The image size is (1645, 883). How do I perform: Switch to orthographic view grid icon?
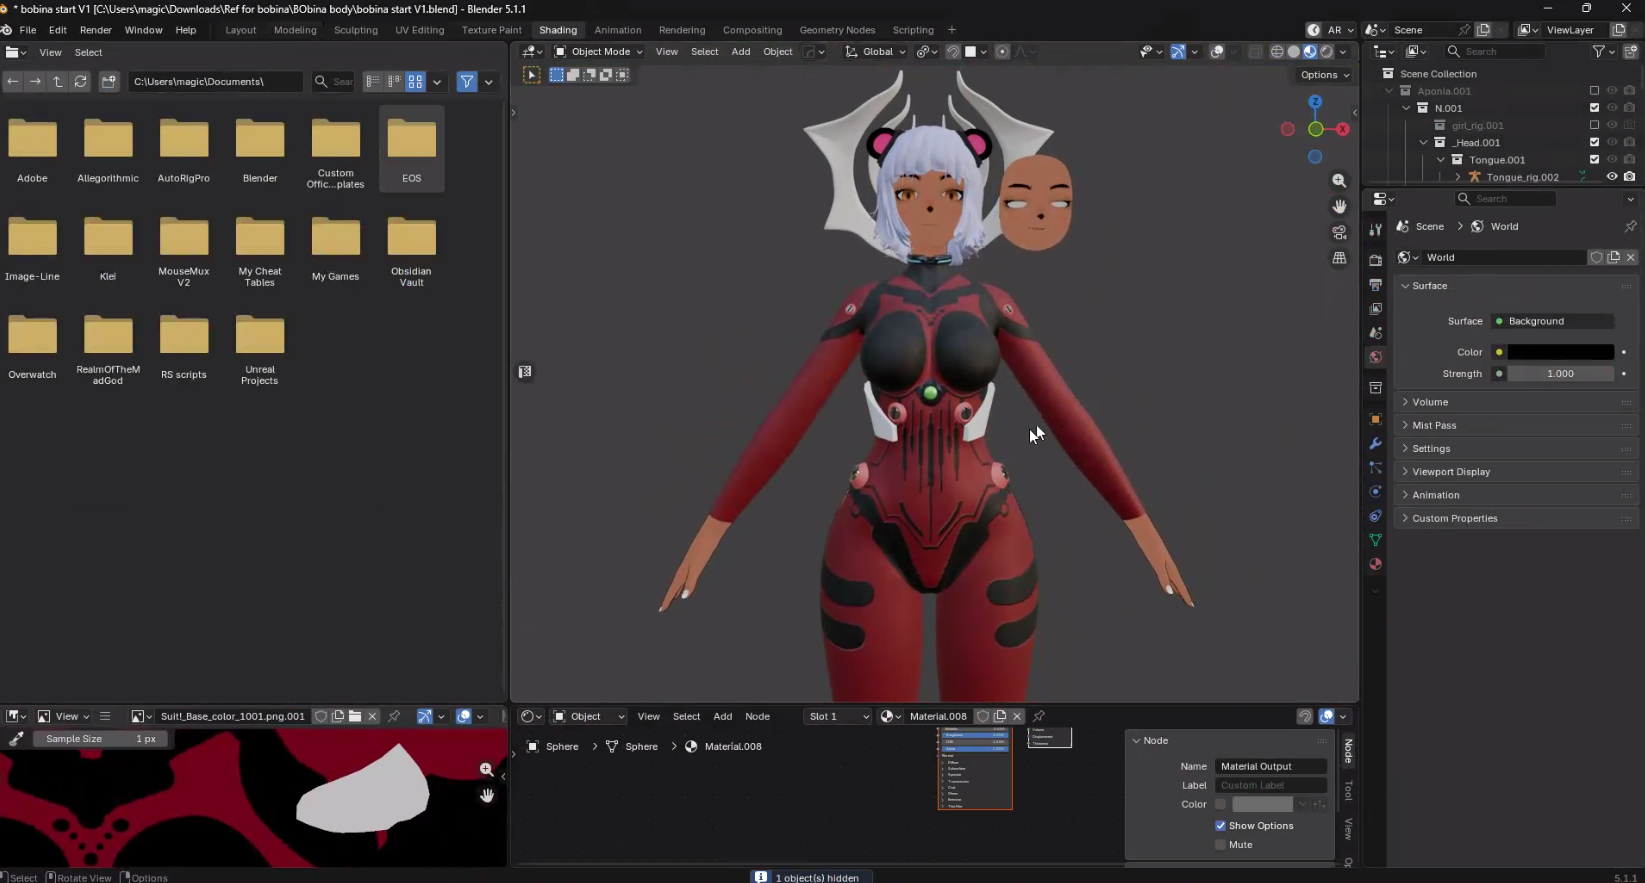point(1339,258)
